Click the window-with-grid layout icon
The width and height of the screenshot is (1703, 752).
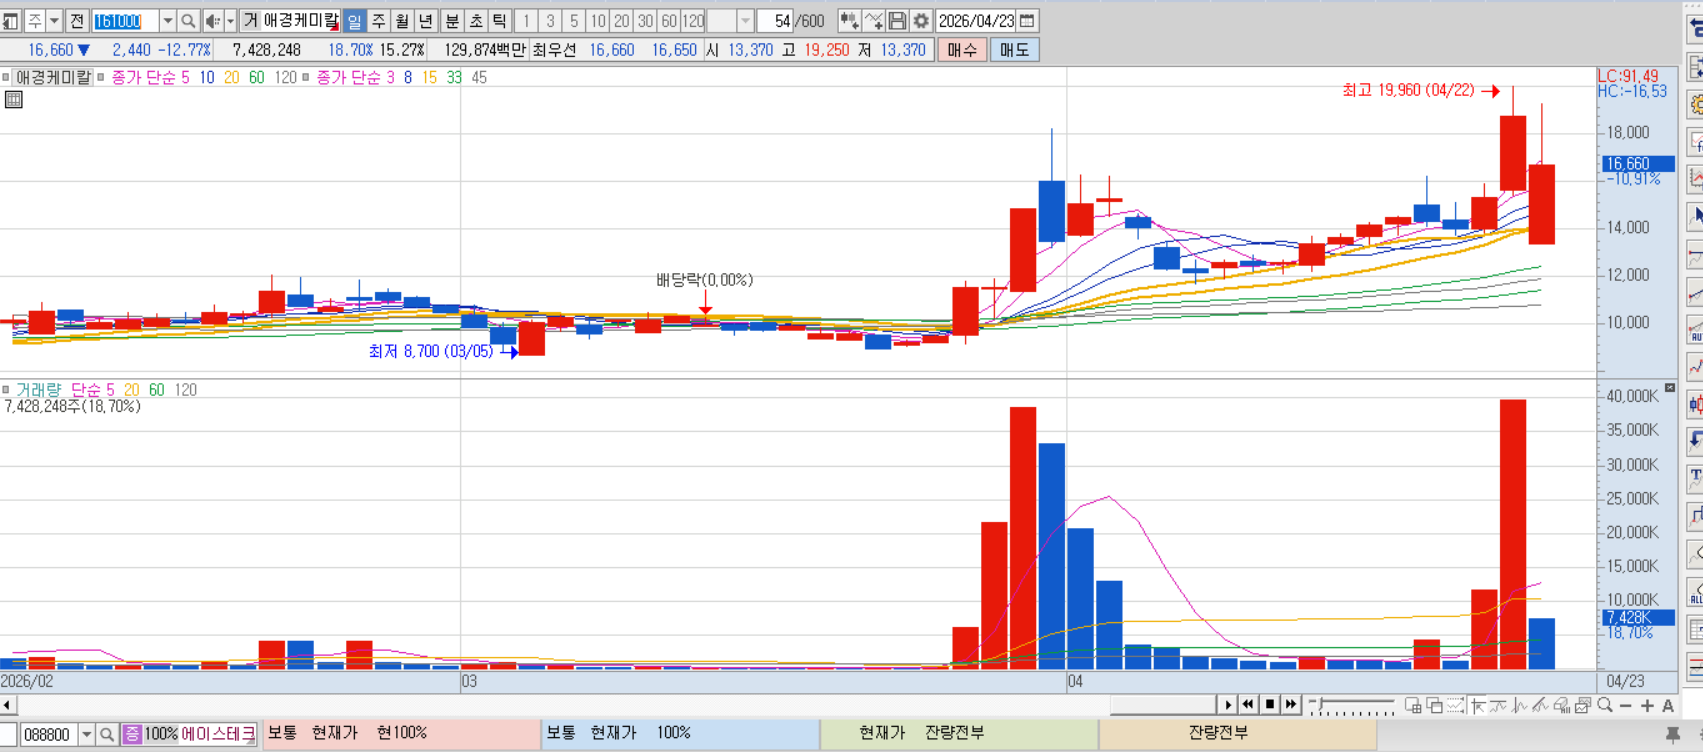click(1413, 705)
